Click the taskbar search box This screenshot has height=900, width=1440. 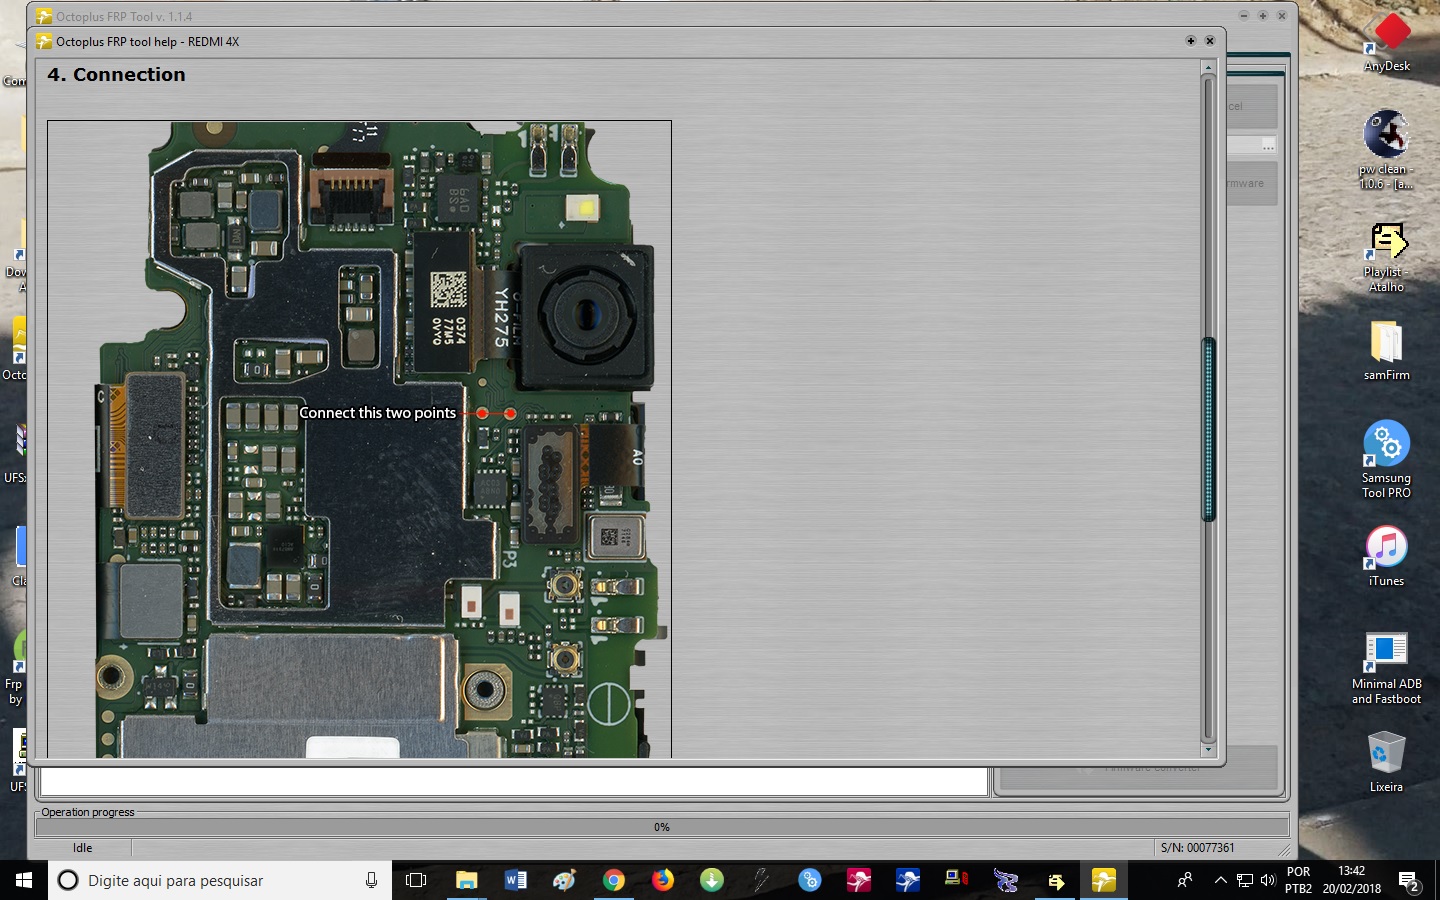click(x=220, y=880)
